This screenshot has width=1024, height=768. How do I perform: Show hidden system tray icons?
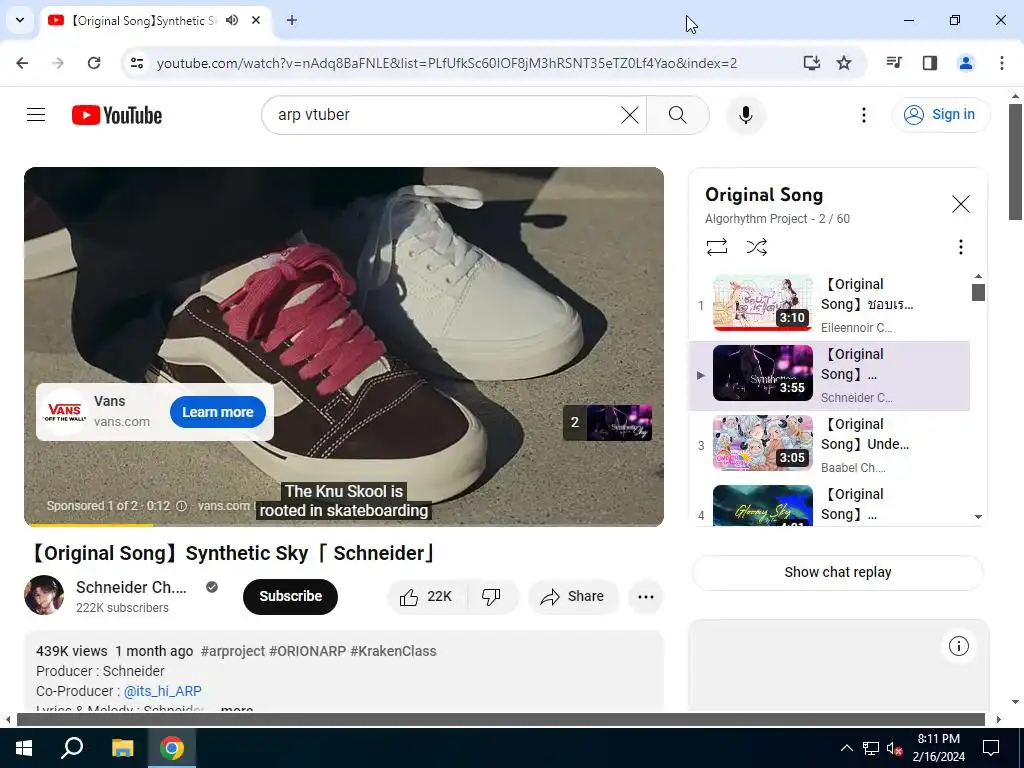(x=846, y=748)
